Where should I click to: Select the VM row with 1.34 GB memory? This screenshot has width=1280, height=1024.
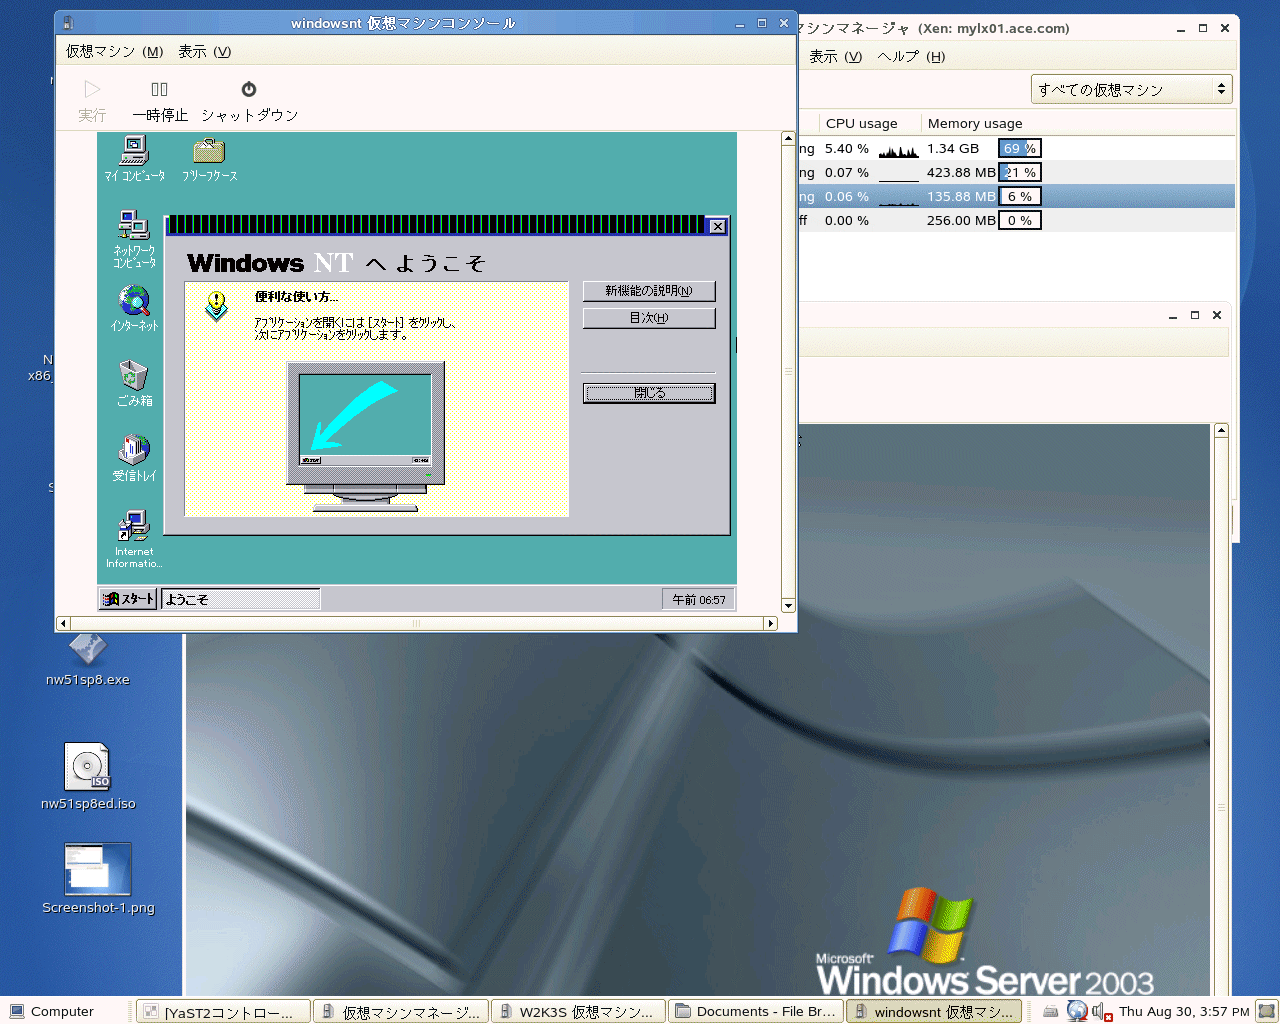pyautogui.click(x=1016, y=148)
